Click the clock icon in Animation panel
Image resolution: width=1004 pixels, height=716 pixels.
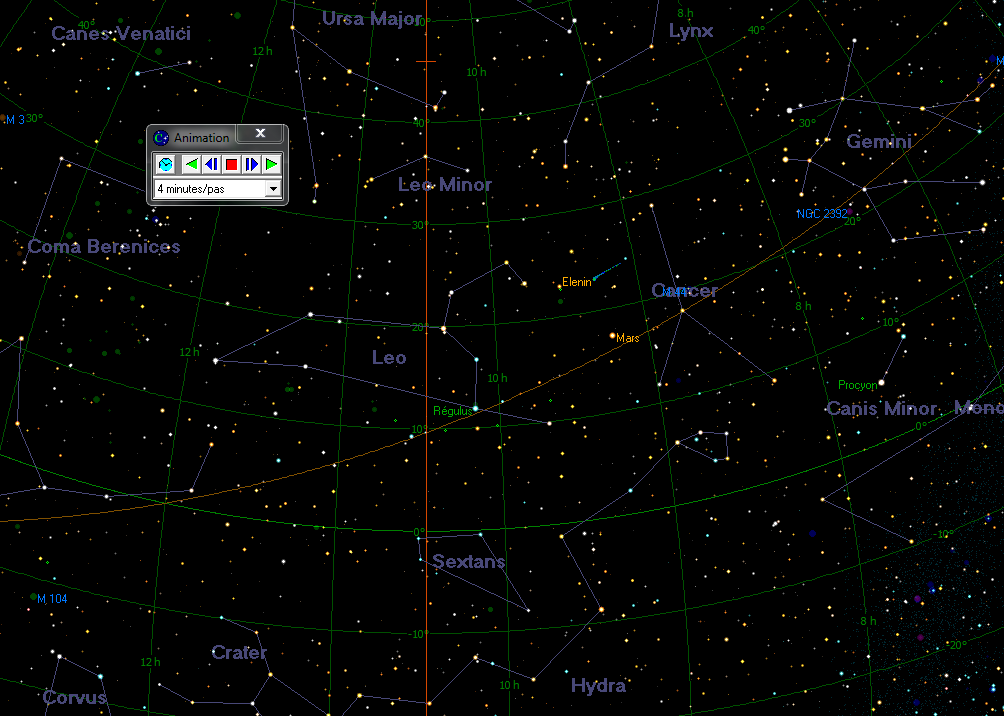[x=166, y=164]
